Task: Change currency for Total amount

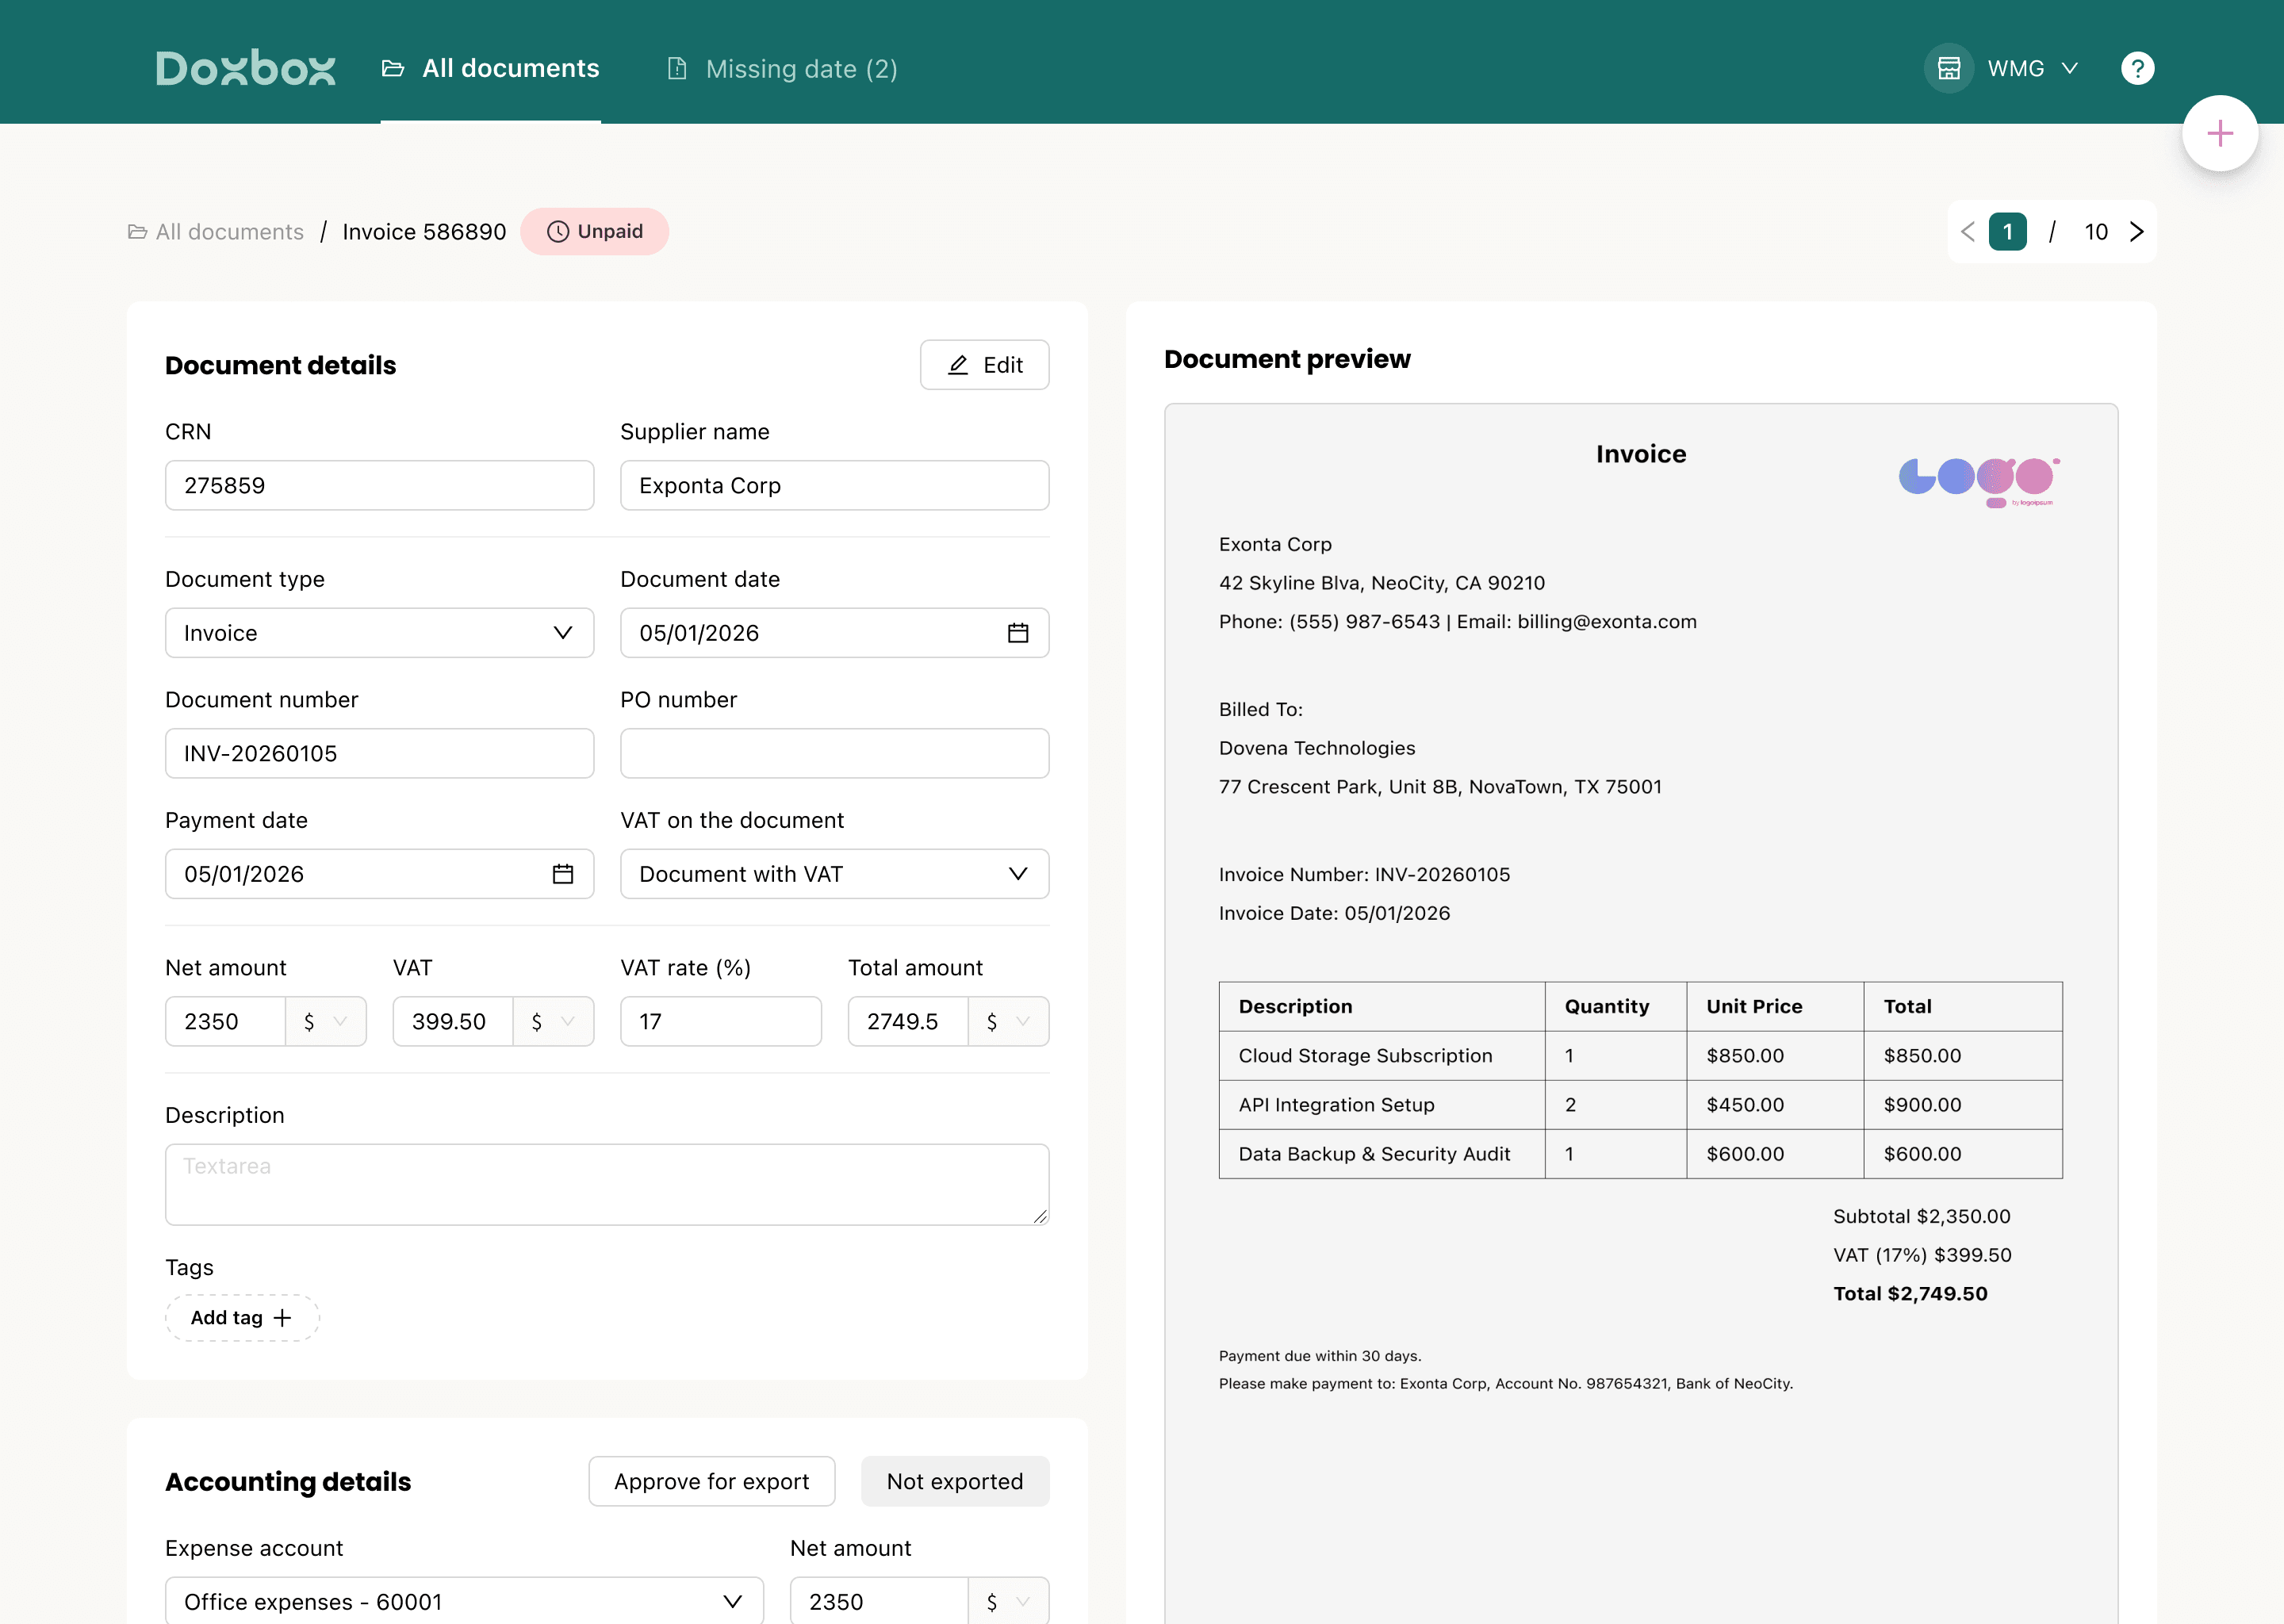Action: (1007, 1021)
